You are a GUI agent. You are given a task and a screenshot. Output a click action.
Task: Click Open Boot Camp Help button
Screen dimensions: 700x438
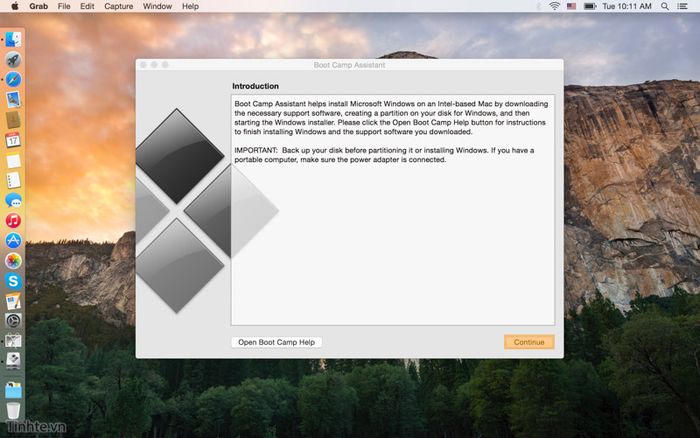pos(276,342)
